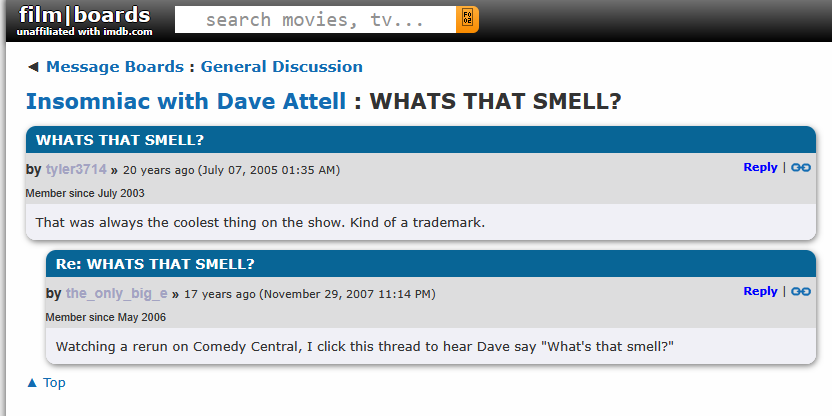The width and height of the screenshot is (832, 416).
Task: Focus the search movies, tv input box
Action: click(x=315, y=19)
